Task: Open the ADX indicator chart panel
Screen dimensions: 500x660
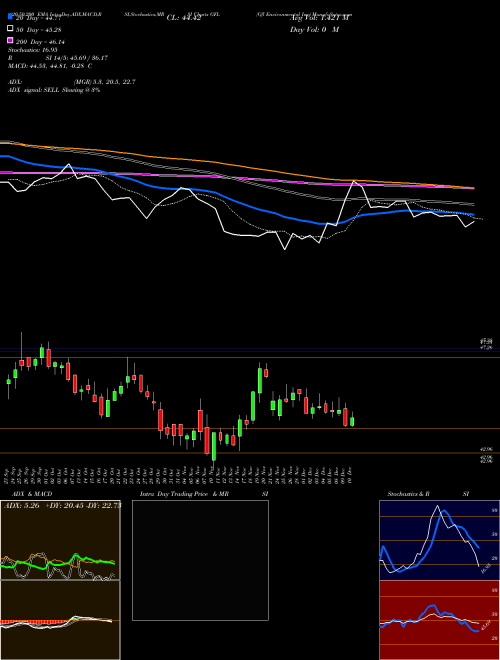Action: 60,540
